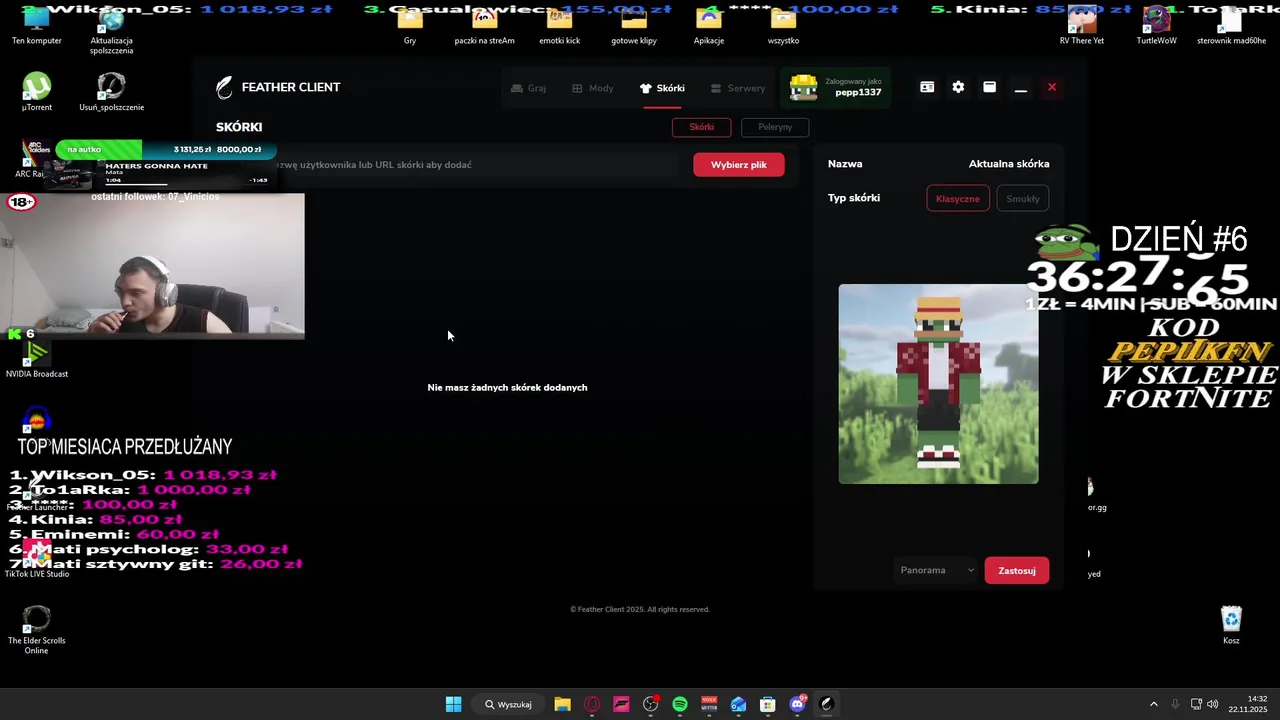Click the pepp1337 account avatar head
This screenshot has height=720, width=1280.
804,88
